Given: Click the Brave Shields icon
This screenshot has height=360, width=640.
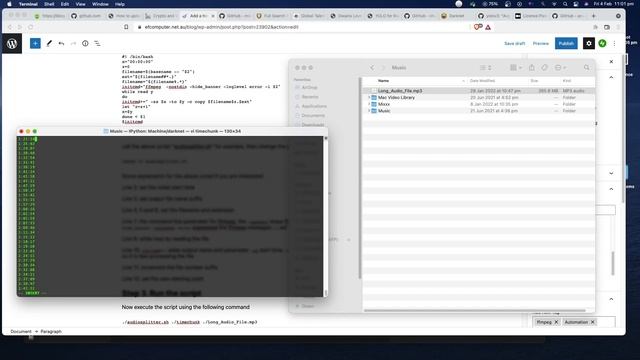Looking at the screenshot, I should tap(478, 27).
